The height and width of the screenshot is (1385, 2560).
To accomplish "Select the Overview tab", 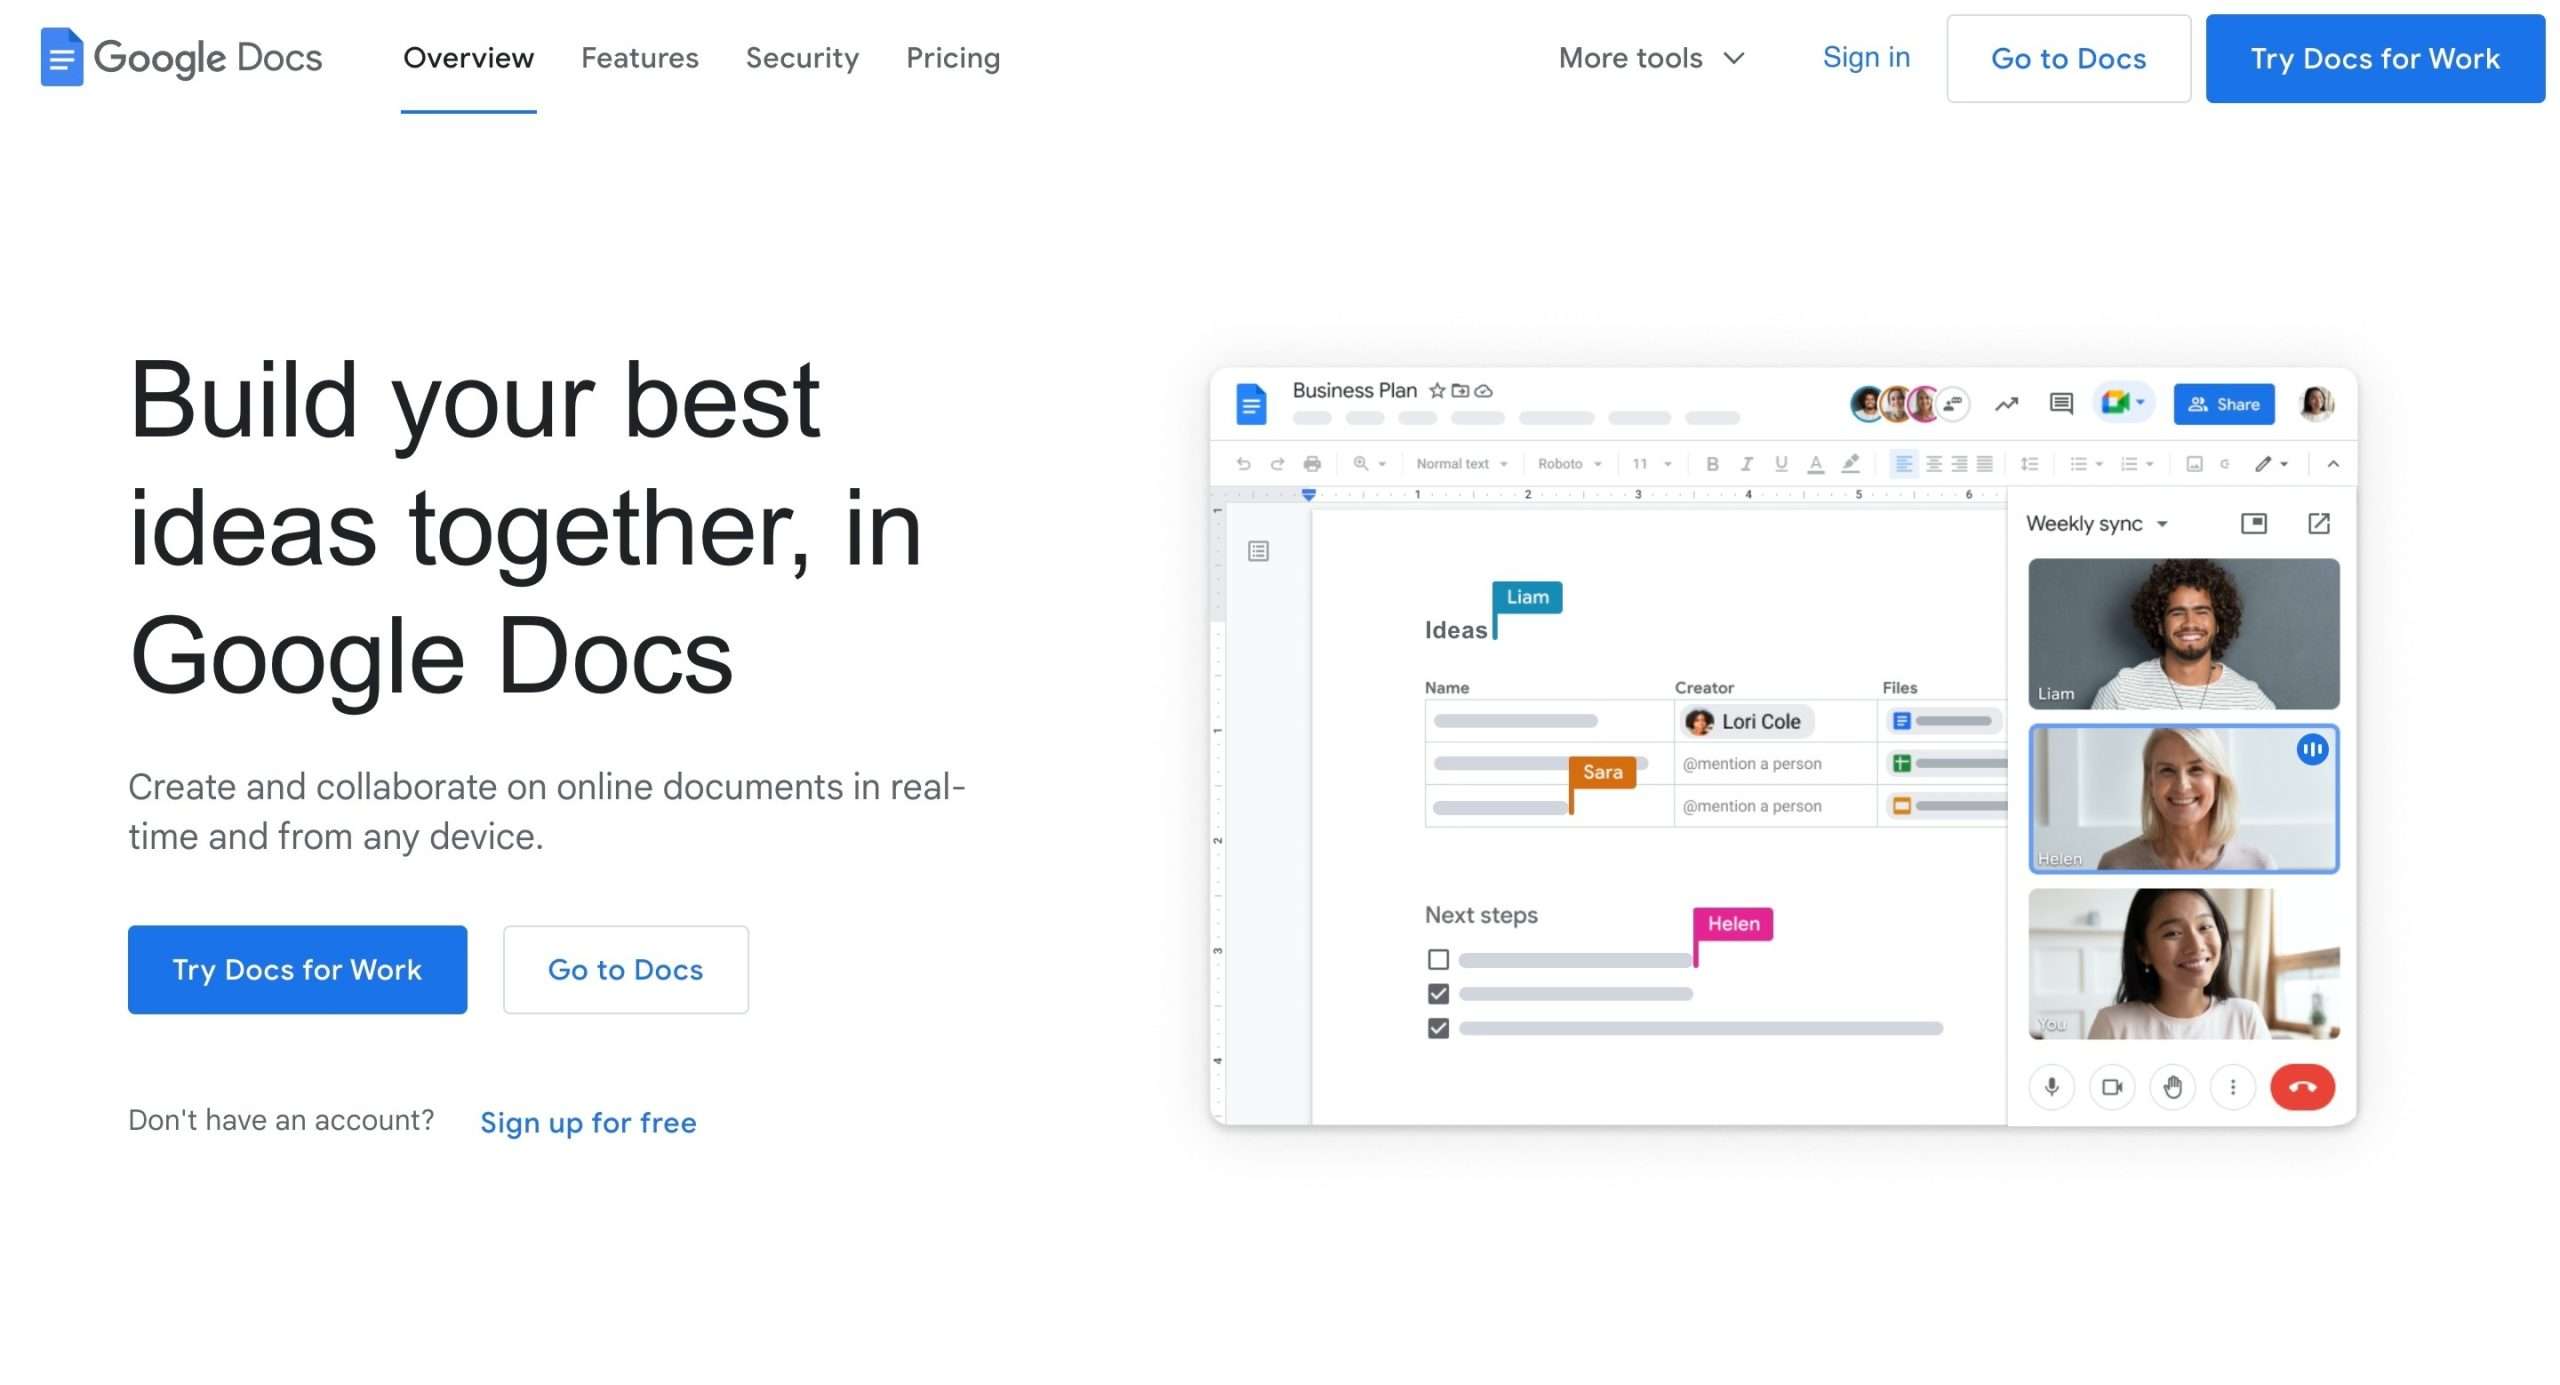I will pyautogui.click(x=468, y=58).
